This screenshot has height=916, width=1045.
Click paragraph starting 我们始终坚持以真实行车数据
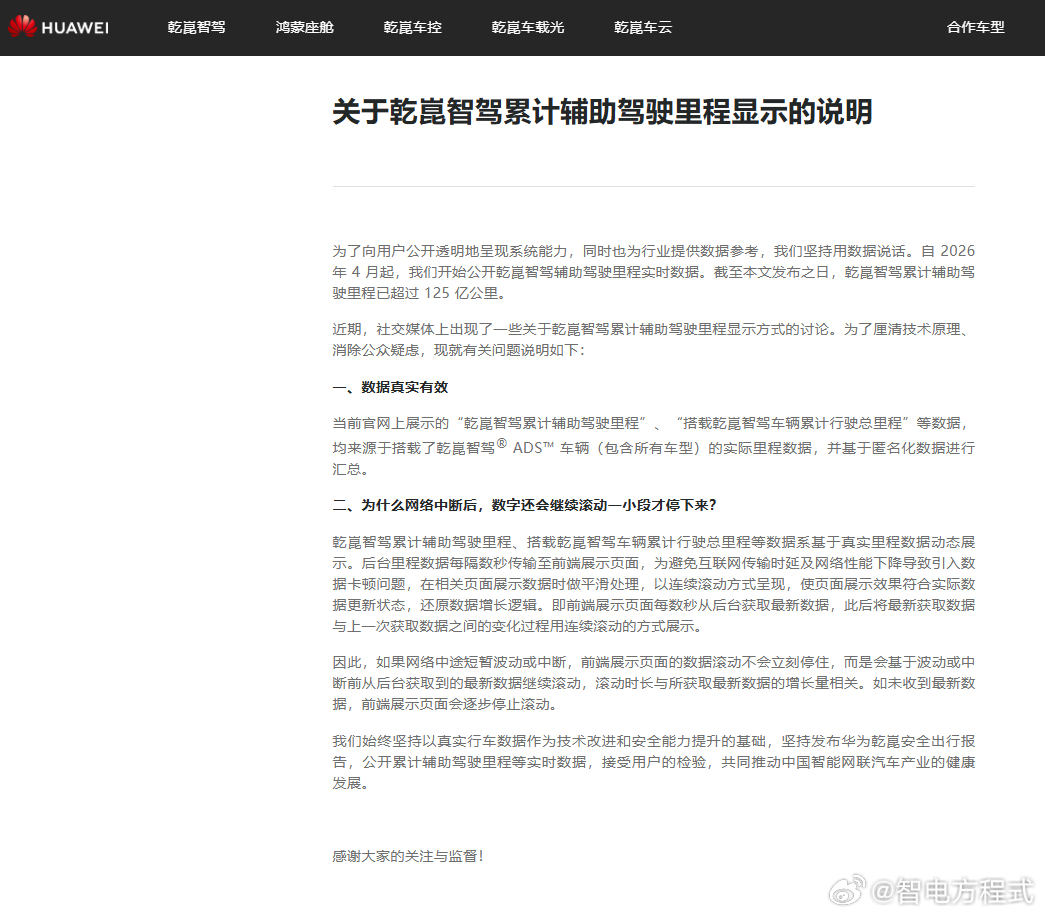(x=654, y=762)
